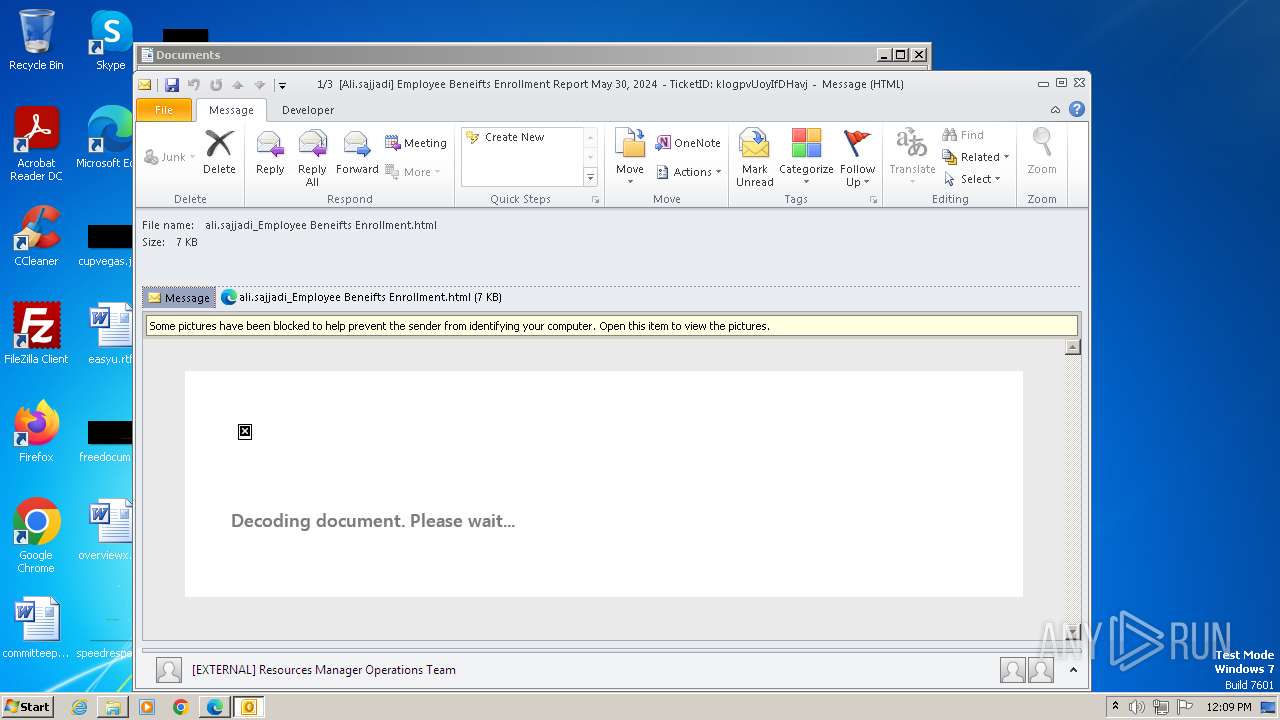This screenshot has width=1280, height=720.
Task: Click the taskbar clock showing 12:09 PM
Action: 1229,707
